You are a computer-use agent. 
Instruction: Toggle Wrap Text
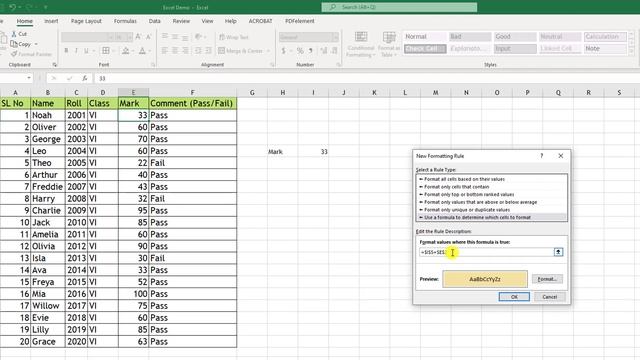pyautogui.click(x=234, y=37)
